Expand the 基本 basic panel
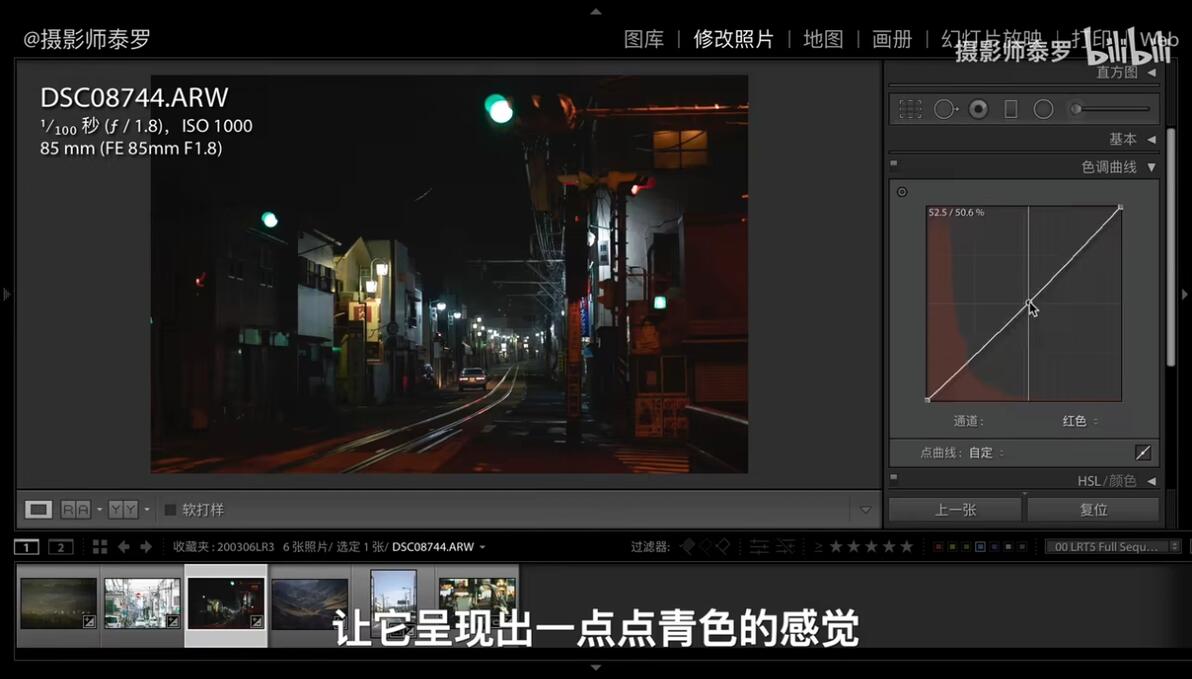1192x679 pixels. click(x=1152, y=139)
